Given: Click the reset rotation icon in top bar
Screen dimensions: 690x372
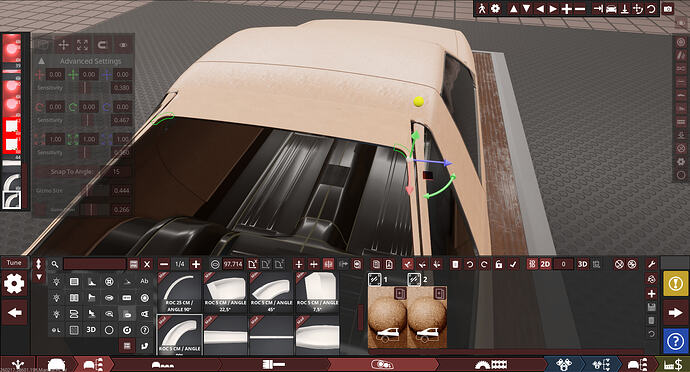Looking at the screenshot, I should pos(651,9).
